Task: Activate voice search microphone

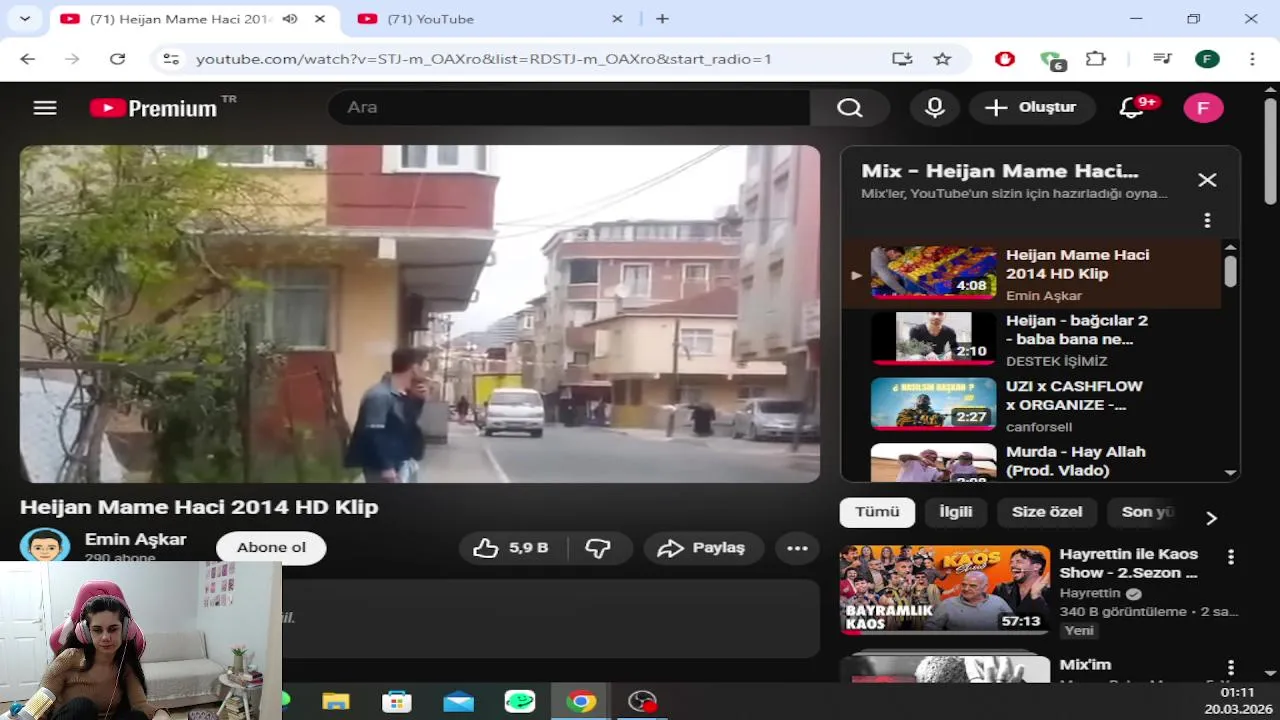Action: point(935,108)
